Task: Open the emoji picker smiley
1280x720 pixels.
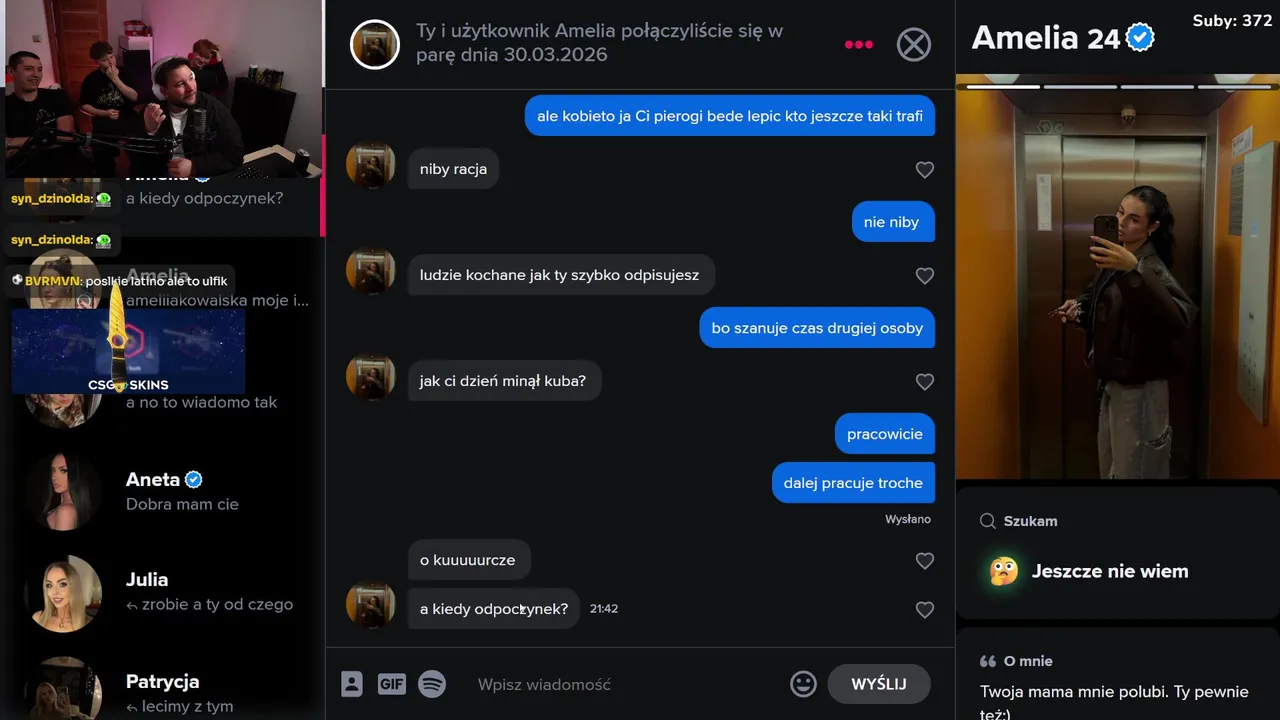Action: tap(803, 684)
